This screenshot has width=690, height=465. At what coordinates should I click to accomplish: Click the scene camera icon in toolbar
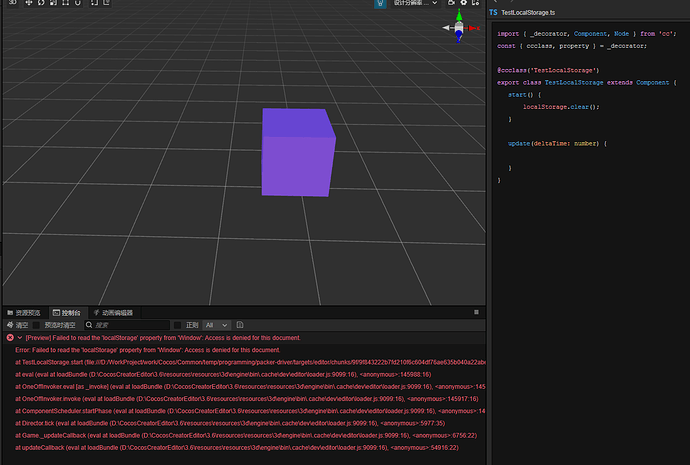(x=451, y=3)
